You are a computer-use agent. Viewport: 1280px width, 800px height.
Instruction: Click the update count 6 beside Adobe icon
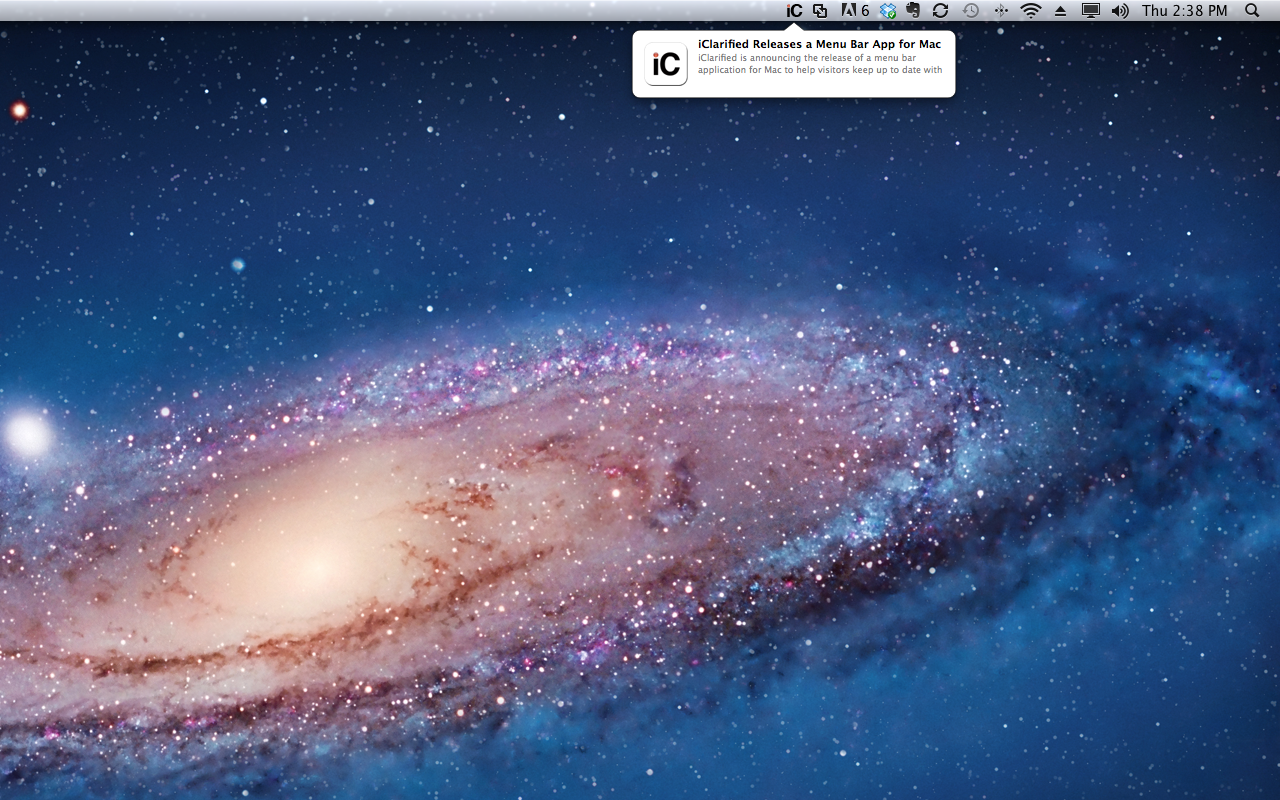pos(865,11)
